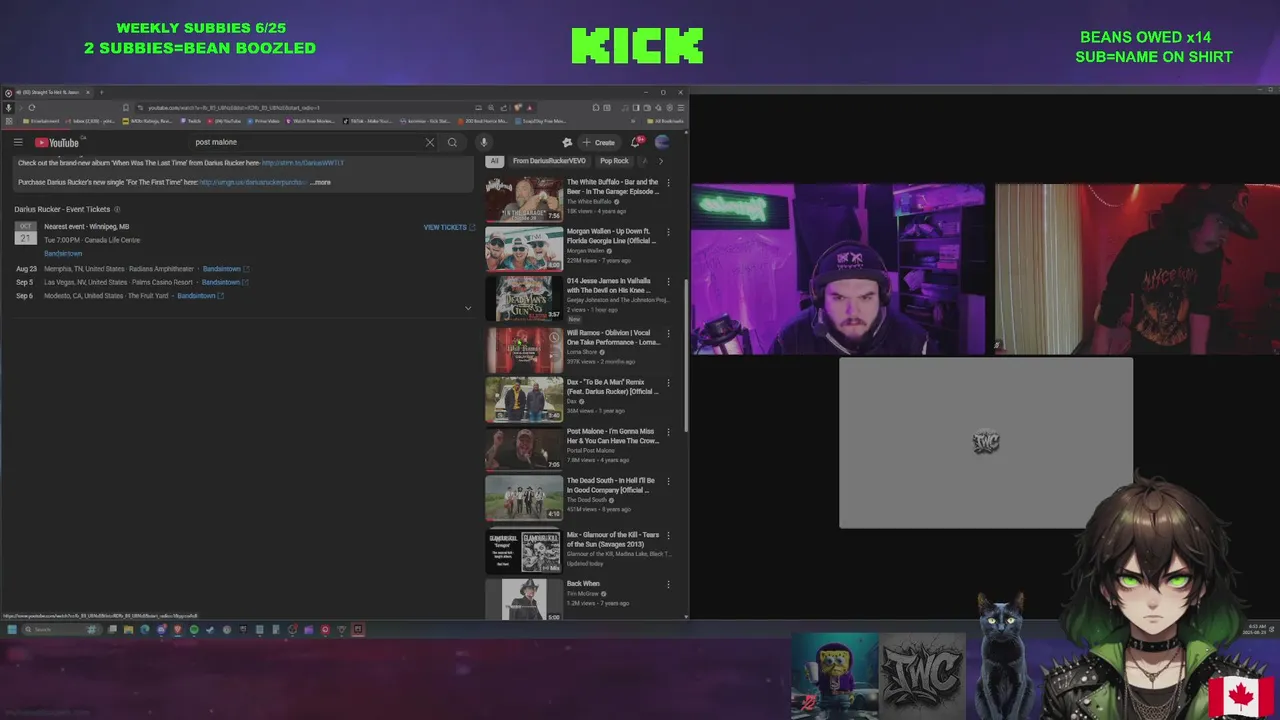
Task: Open options menu for Morgan Wallen video
Action: coord(669,233)
